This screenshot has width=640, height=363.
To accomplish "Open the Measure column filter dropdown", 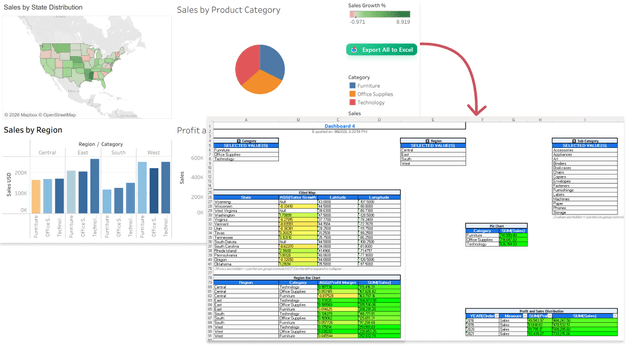I will [525, 316].
